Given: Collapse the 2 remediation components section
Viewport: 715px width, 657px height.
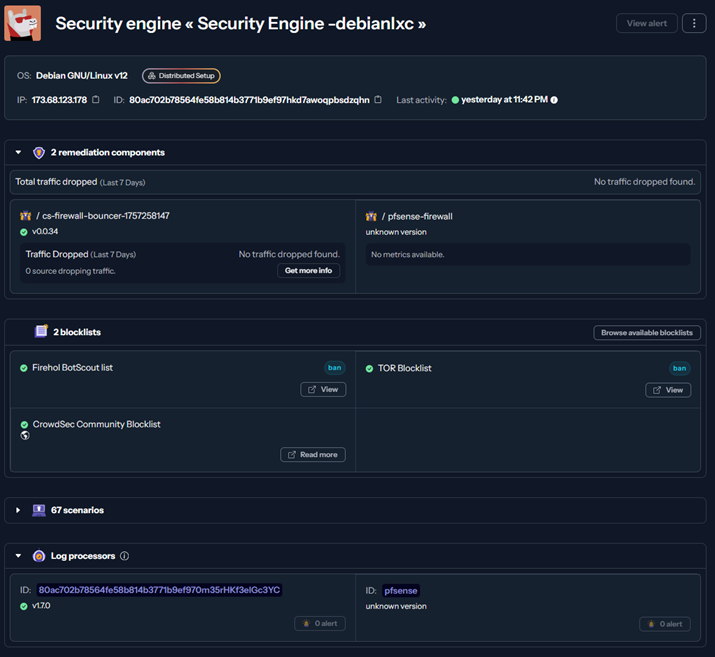Looking at the screenshot, I should coord(18,152).
